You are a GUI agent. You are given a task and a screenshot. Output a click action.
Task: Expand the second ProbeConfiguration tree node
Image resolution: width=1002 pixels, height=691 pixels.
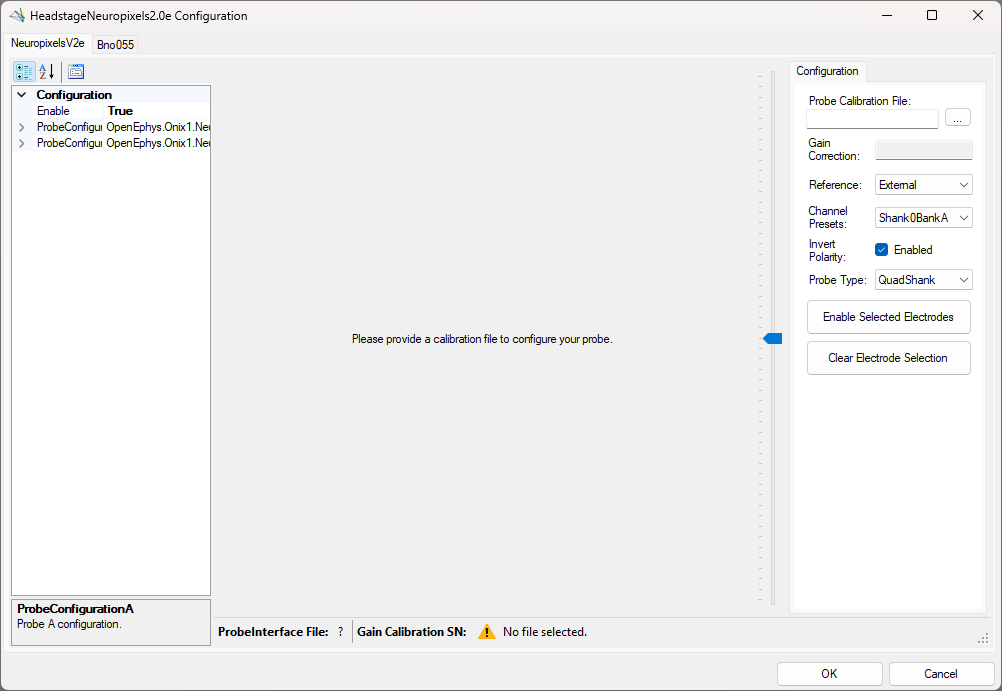point(22,143)
